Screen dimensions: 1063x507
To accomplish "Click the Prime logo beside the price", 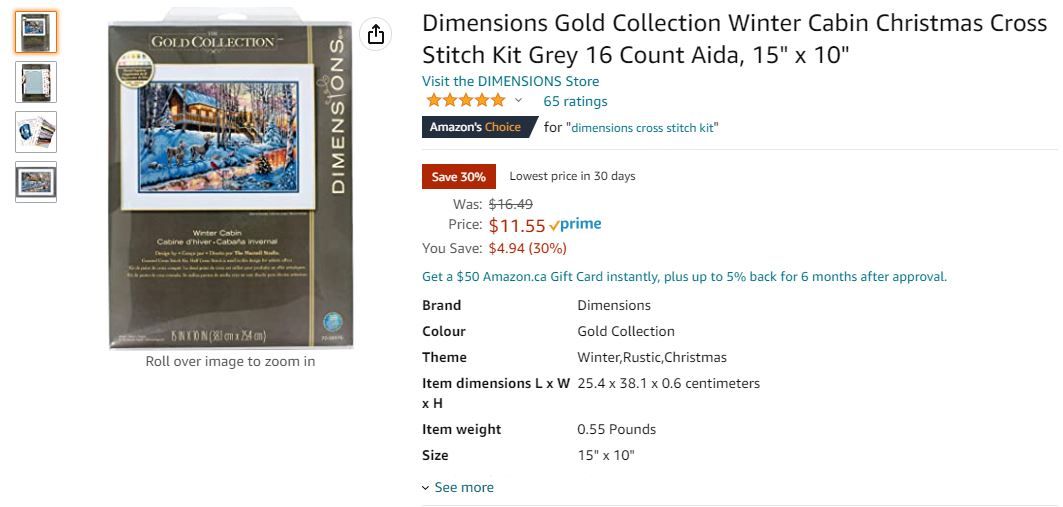I will click(x=575, y=225).
